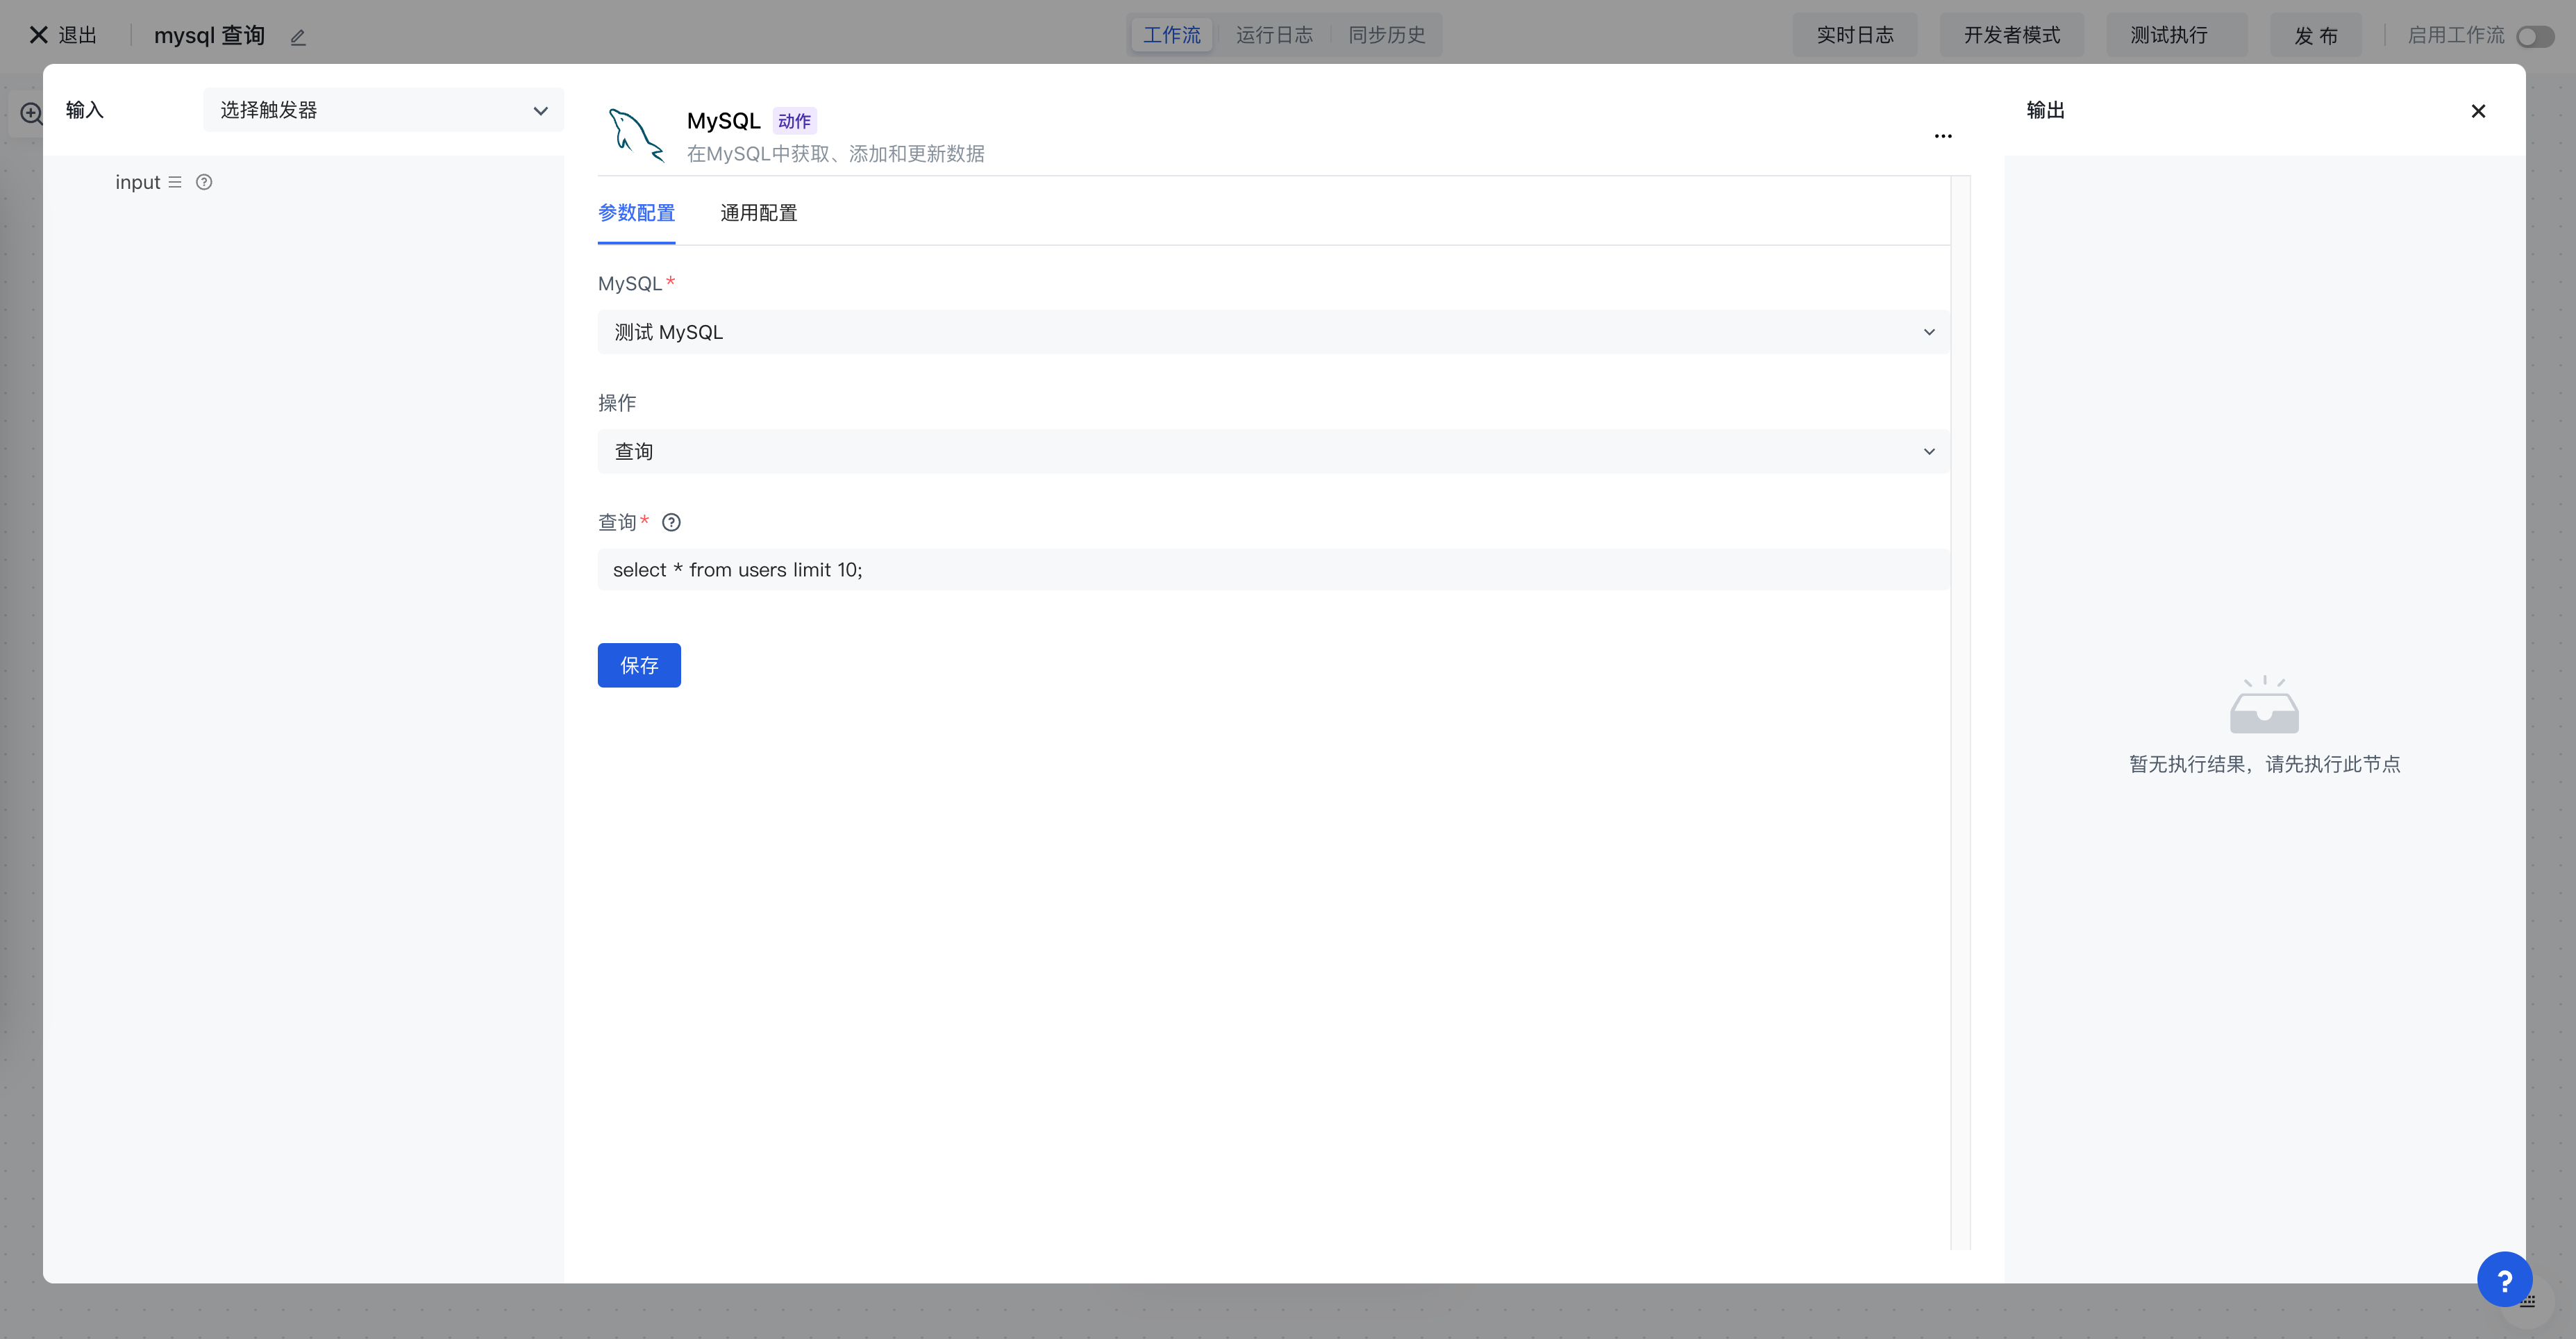Screen dimensions: 2576x1339
Task: Click the SQL query input field
Action: pyautogui.click(x=1273, y=570)
